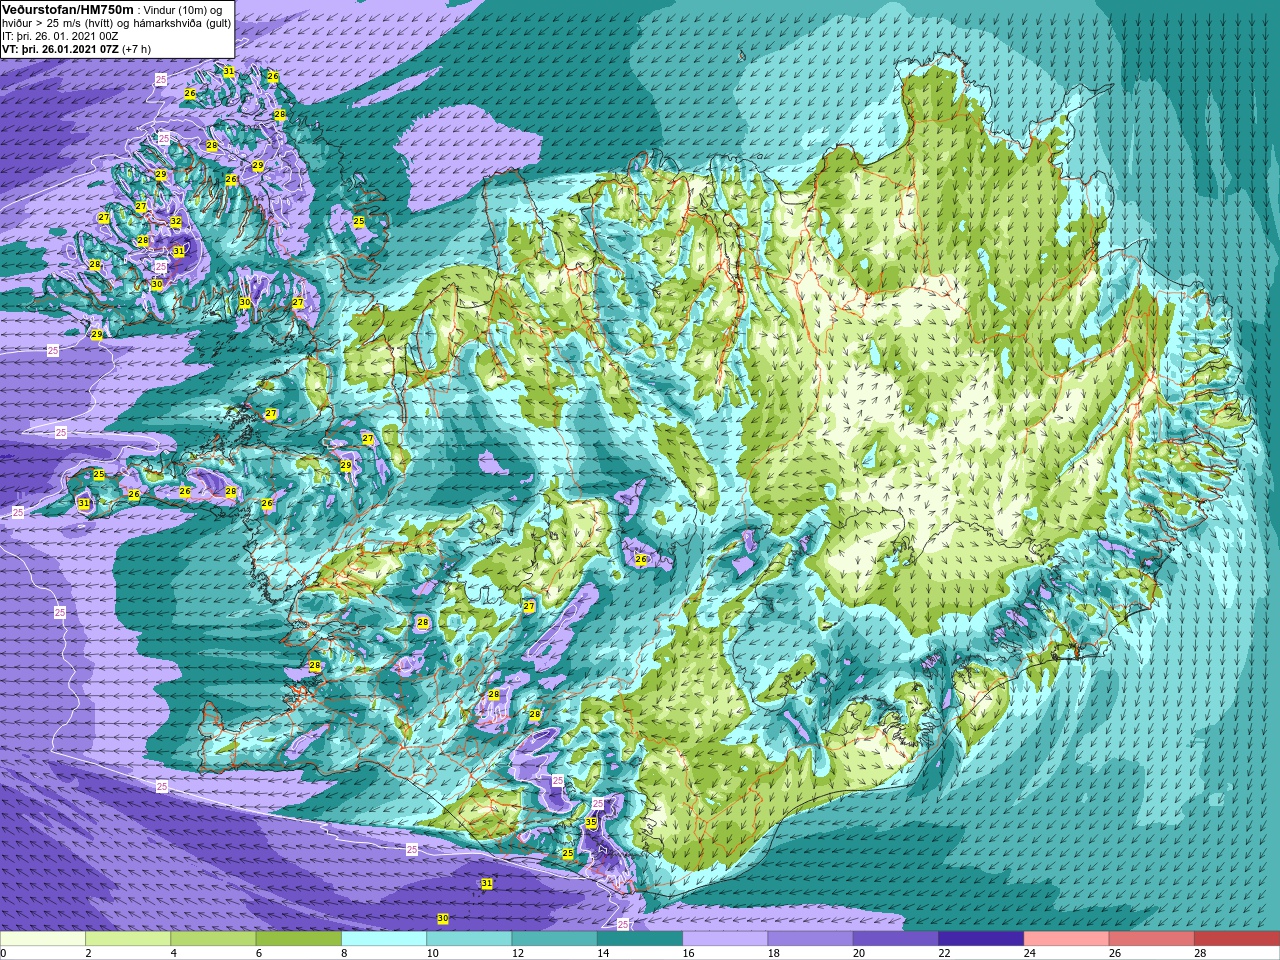Click the 'Vindur (10m) og' header text
Viewport: 1280px width, 960px height.
click(x=183, y=10)
